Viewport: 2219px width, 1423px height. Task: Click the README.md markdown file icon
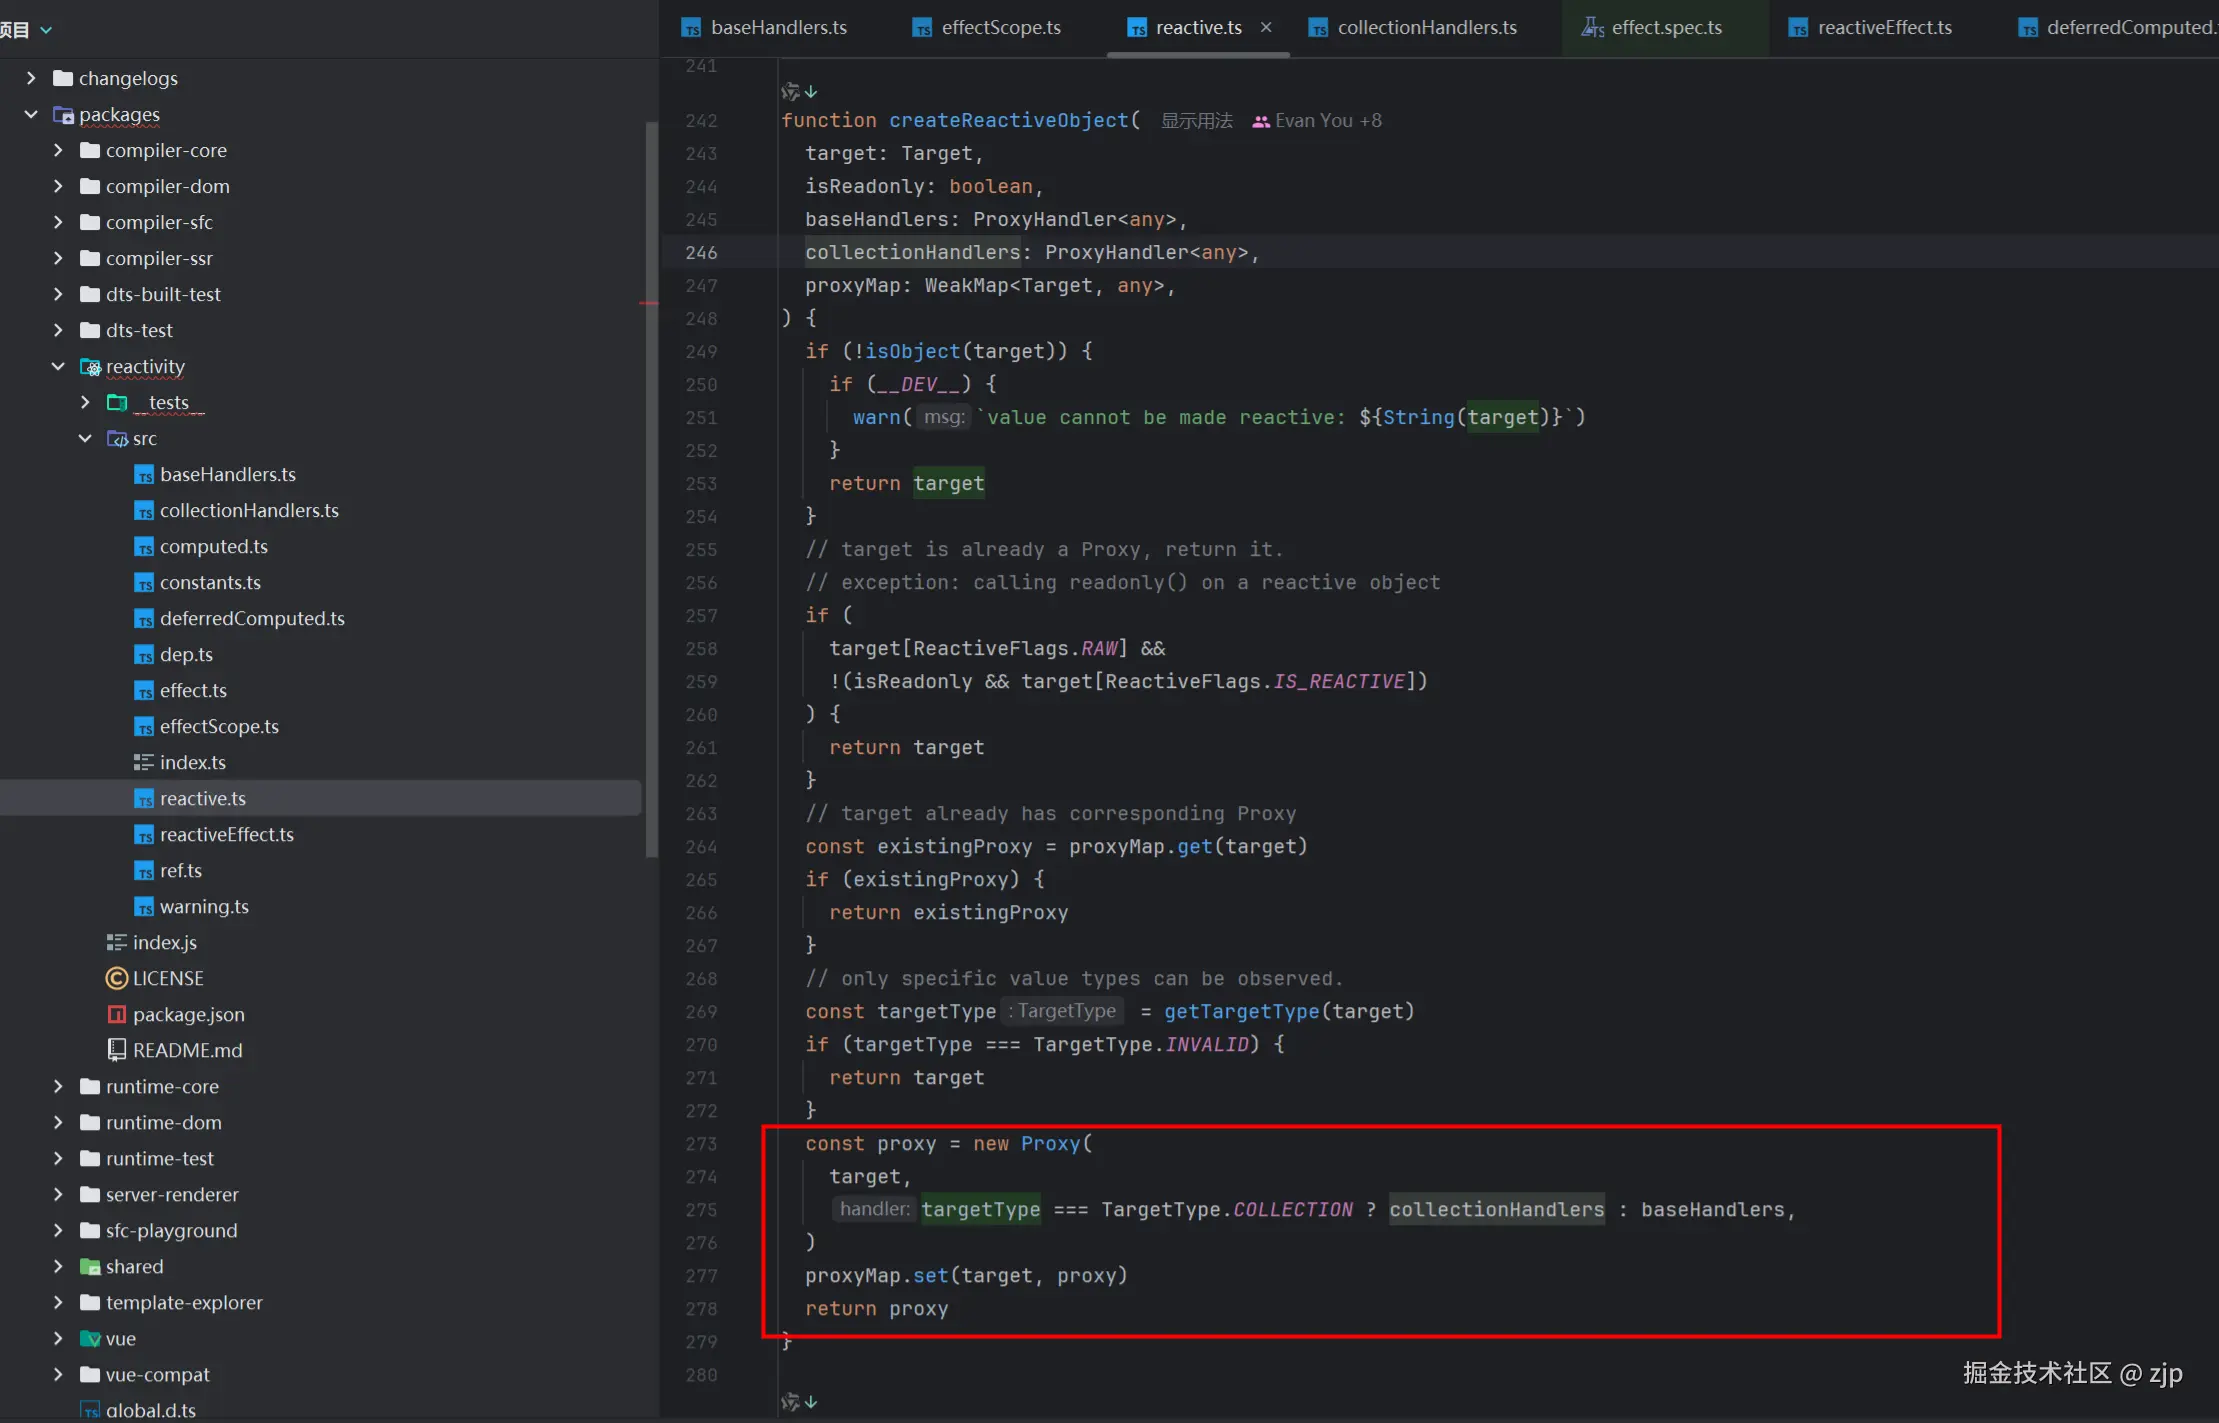click(116, 1050)
